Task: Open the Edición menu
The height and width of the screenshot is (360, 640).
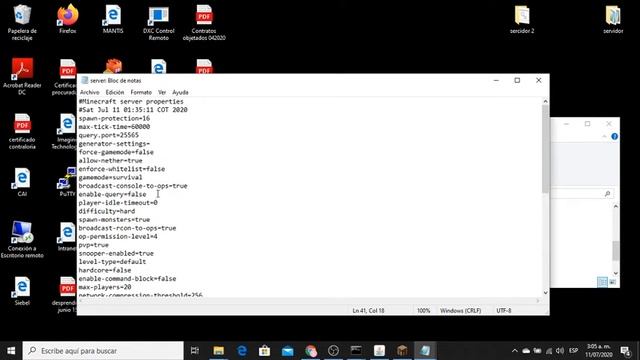Action: pyautogui.click(x=115, y=92)
